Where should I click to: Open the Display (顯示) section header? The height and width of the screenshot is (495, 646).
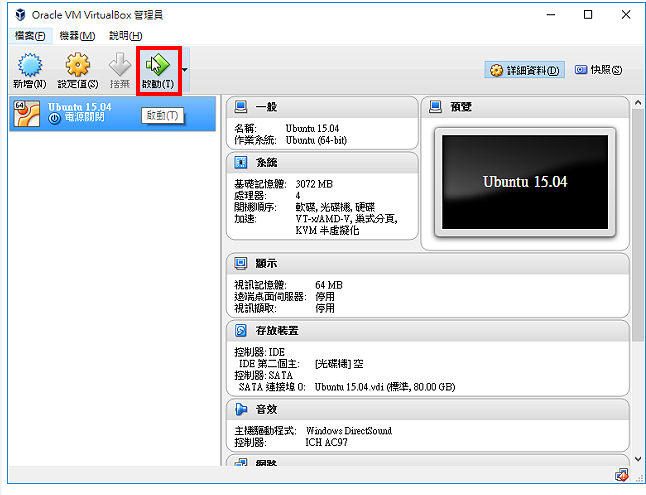pos(428,264)
